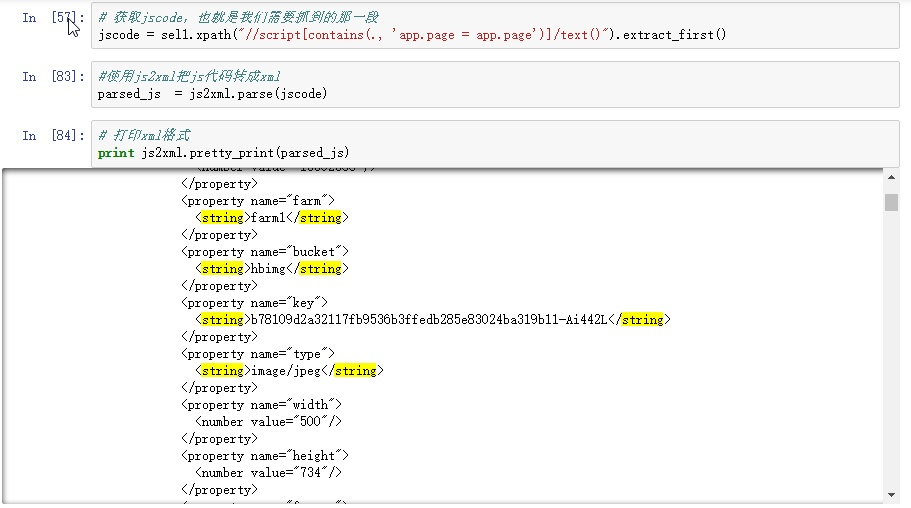Click the output scrollbar down arrow
The width and height of the screenshot is (911, 508).
pyautogui.click(x=890, y=494)
